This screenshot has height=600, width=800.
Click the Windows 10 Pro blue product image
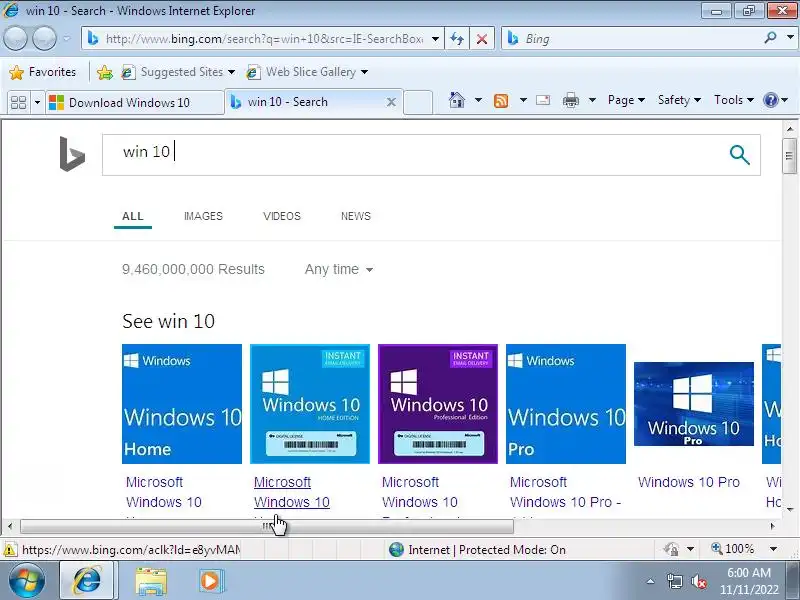pos(566,404)
